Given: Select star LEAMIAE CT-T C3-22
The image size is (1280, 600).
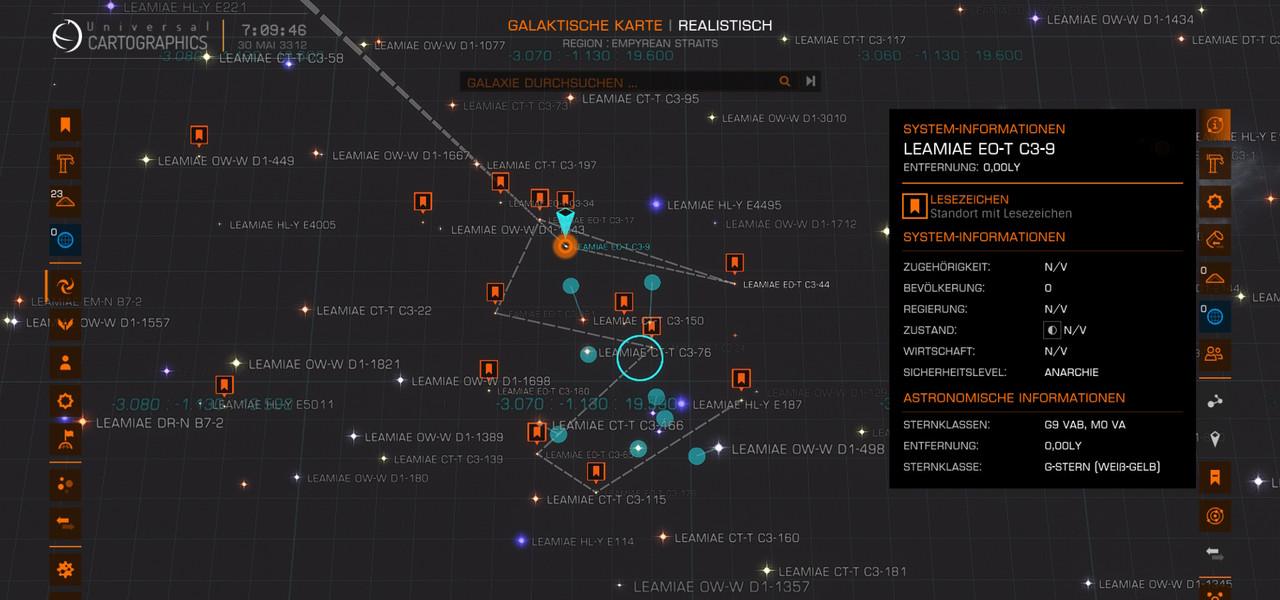Looking at the screenshot, I should point(306,310).
